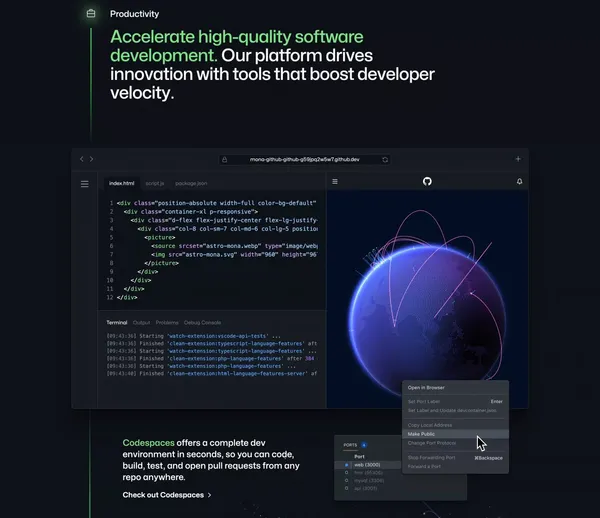Screen dimensions: 600x518
Task: Select the mysql (3306) port row
Action: 368,481
